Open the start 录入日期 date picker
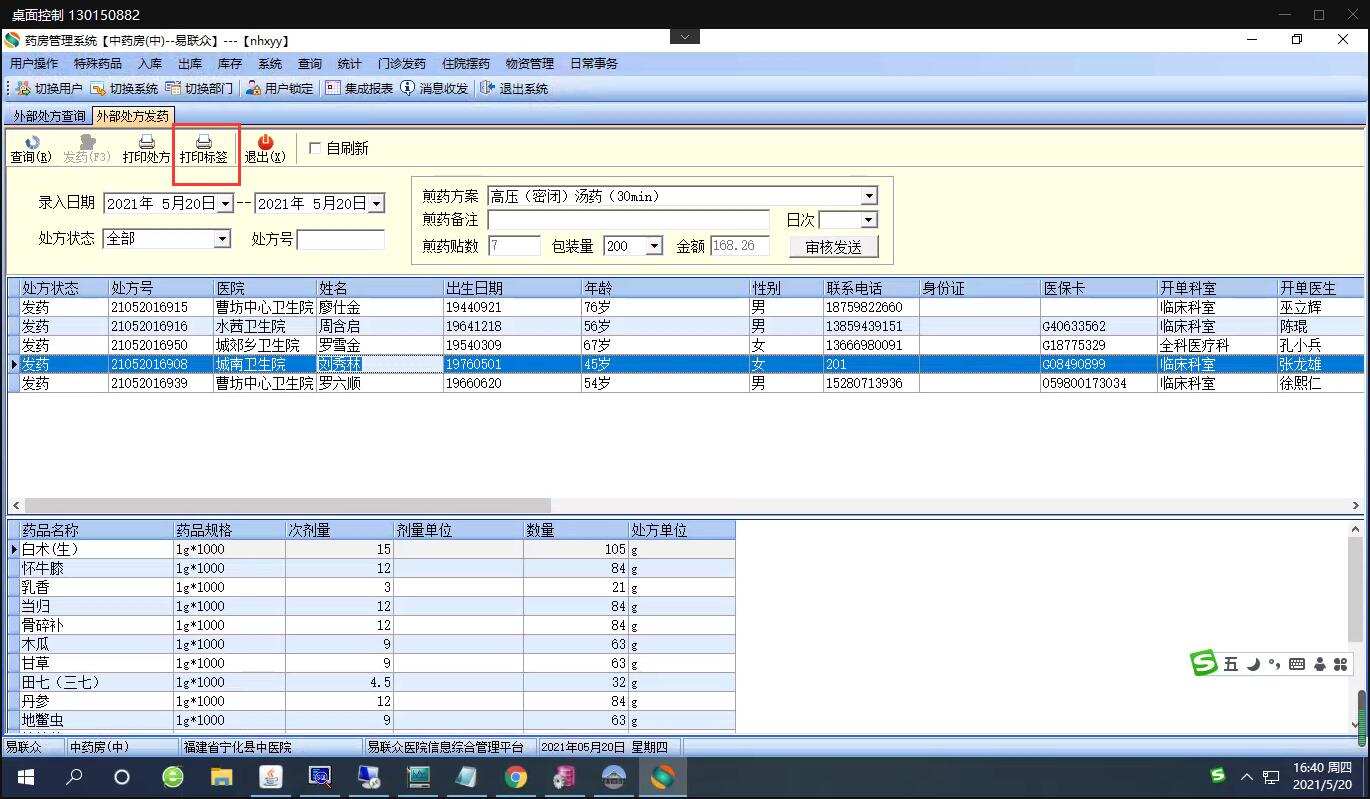The width and height of the screenshot is (1370, 799). point(225,203)
